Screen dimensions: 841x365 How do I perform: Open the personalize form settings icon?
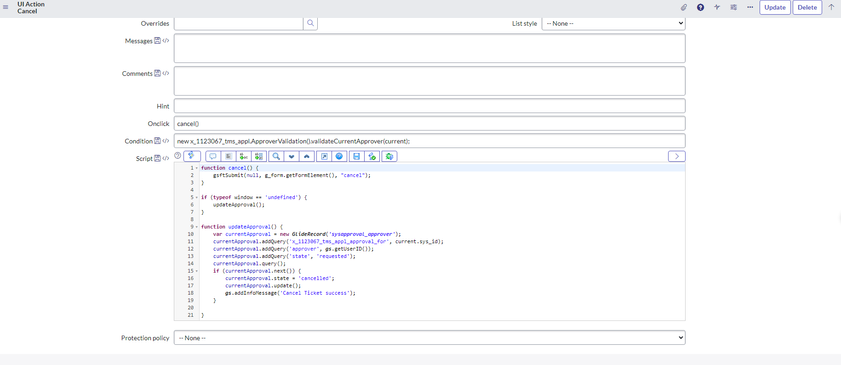pyautogui.click(x=733, y=8)
